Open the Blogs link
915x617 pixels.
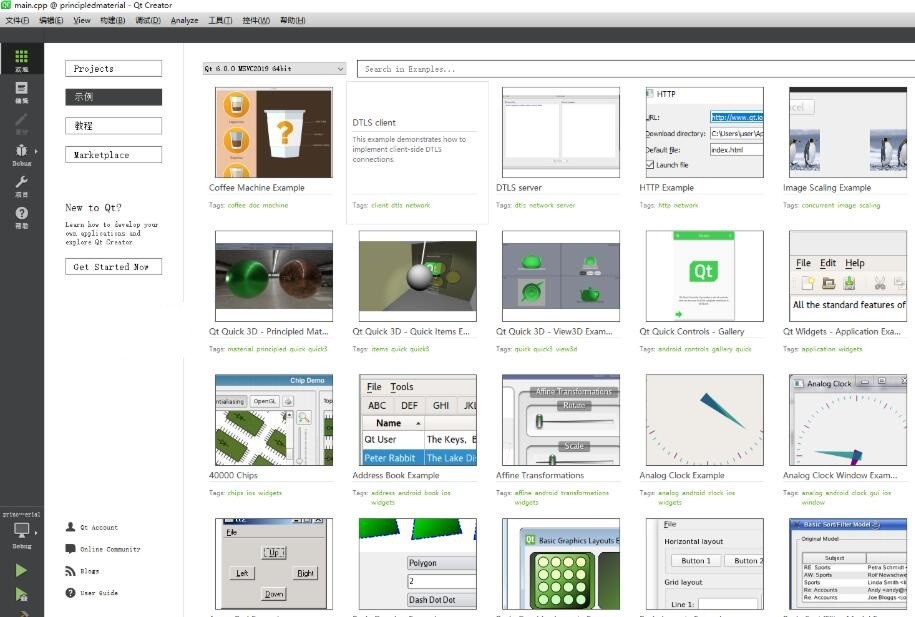click(x=89, y=571)
